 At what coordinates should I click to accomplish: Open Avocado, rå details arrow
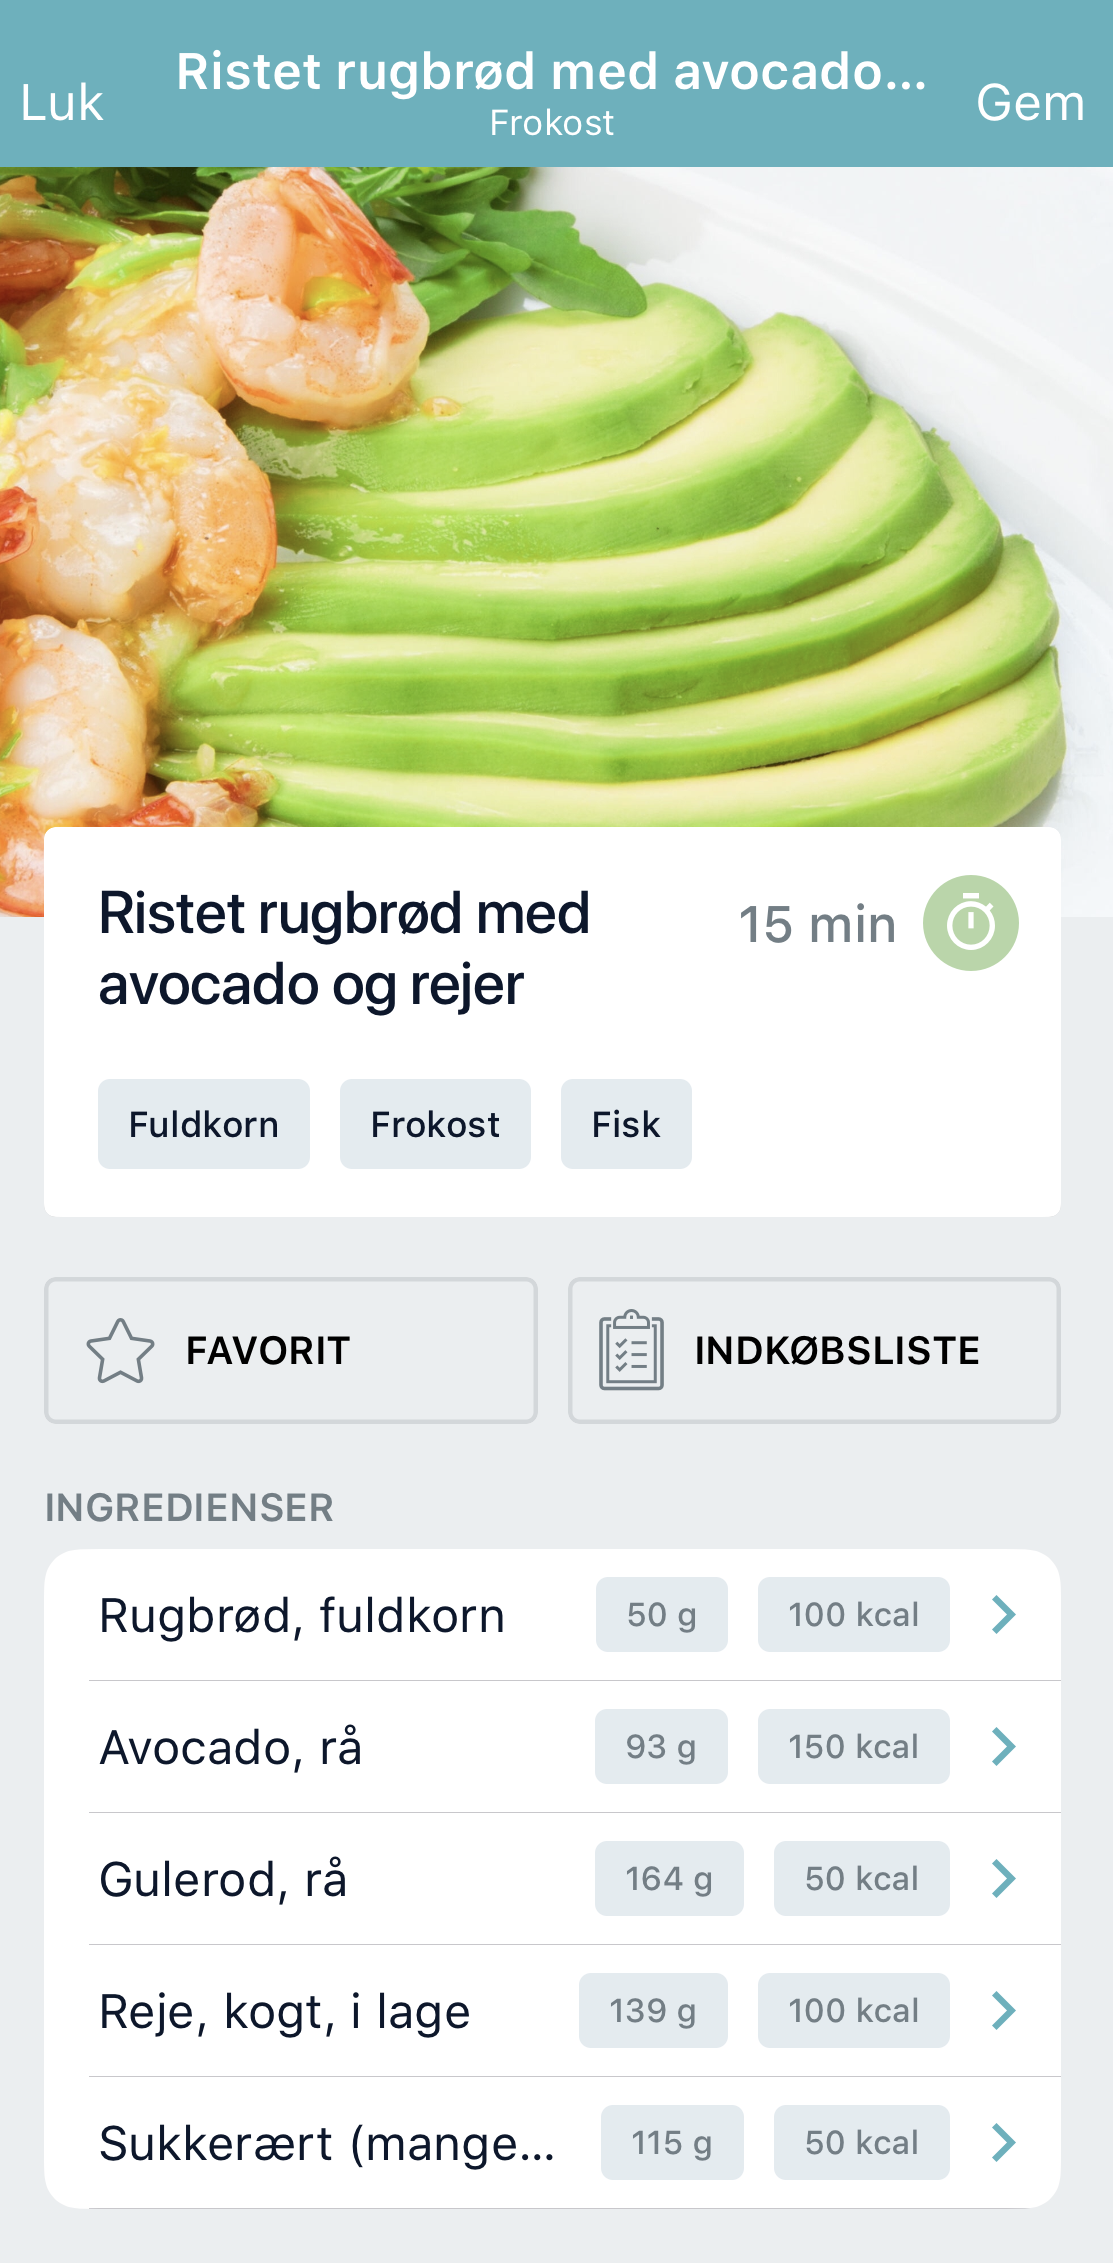(1003, 1747)
